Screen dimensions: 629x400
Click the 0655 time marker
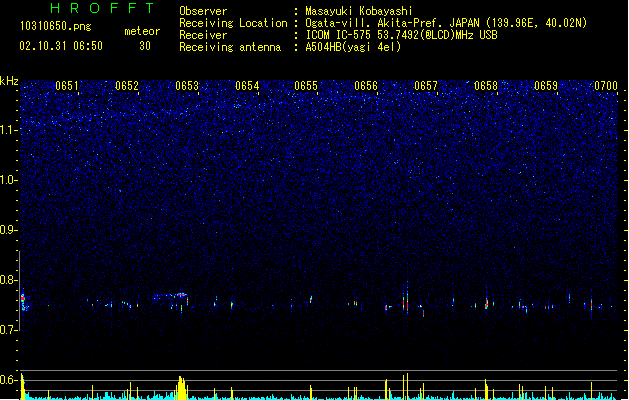[x=306, y=86]
